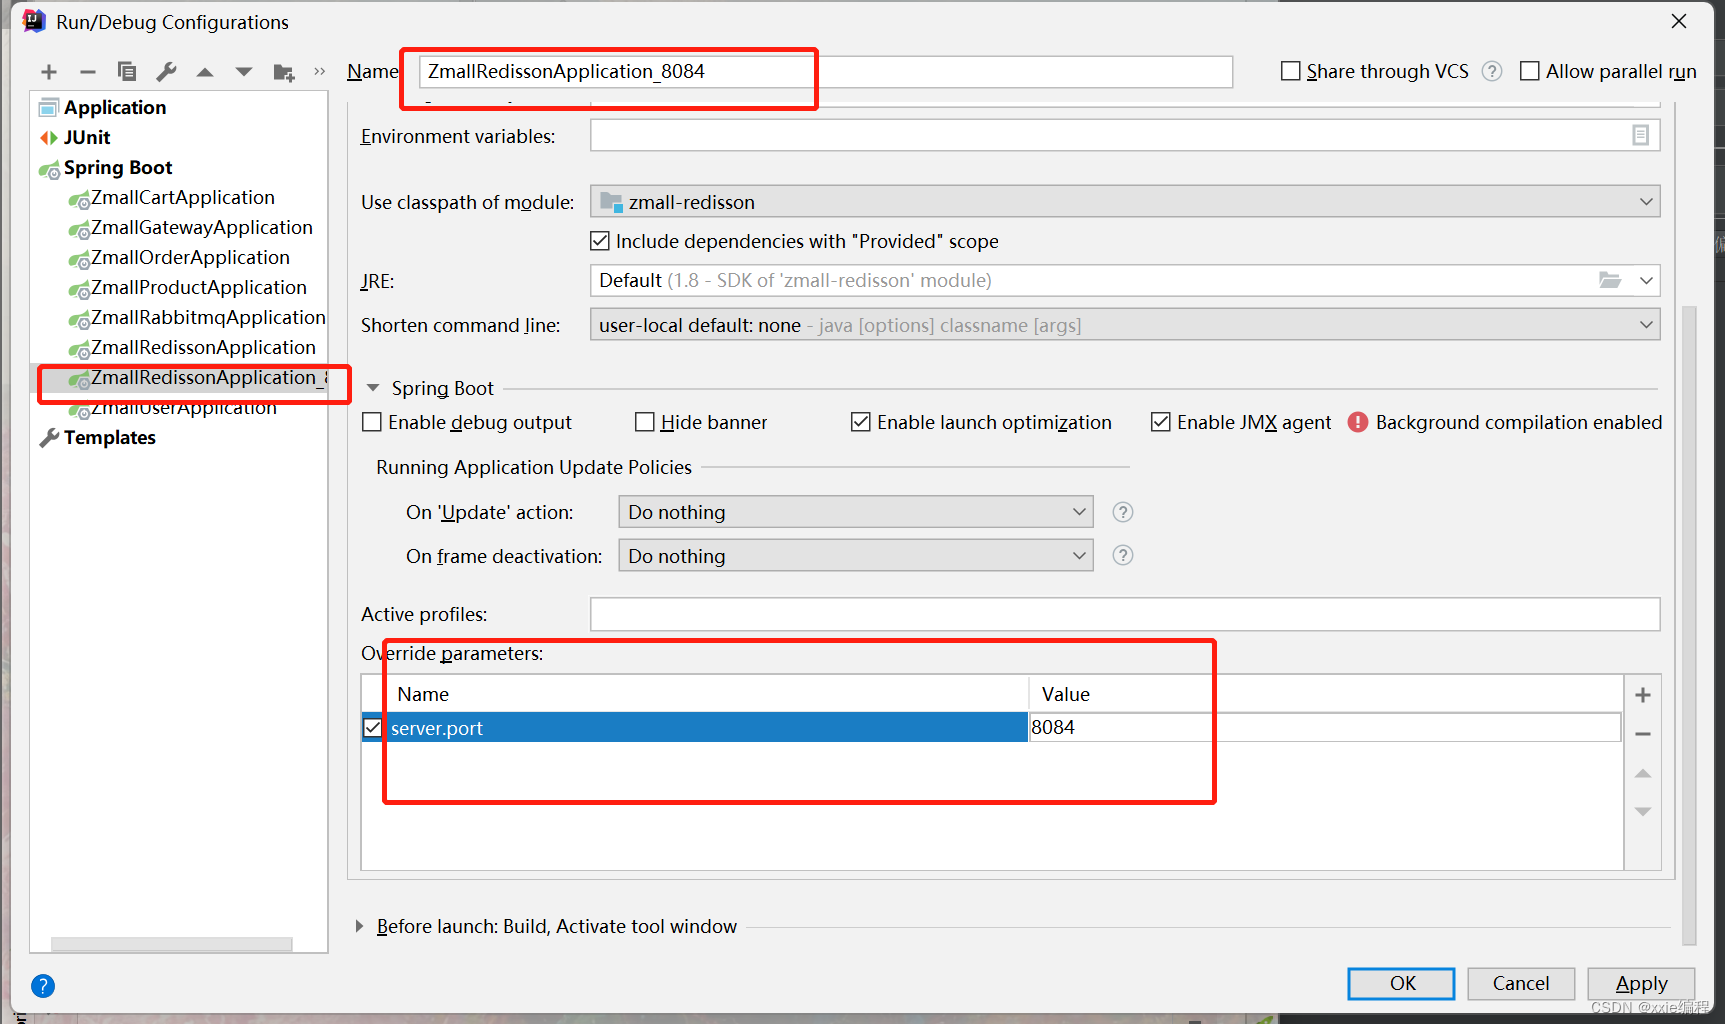Select the Spring Boot tree node
This screenshot has width=1725, height=1024.
[118, 167]
